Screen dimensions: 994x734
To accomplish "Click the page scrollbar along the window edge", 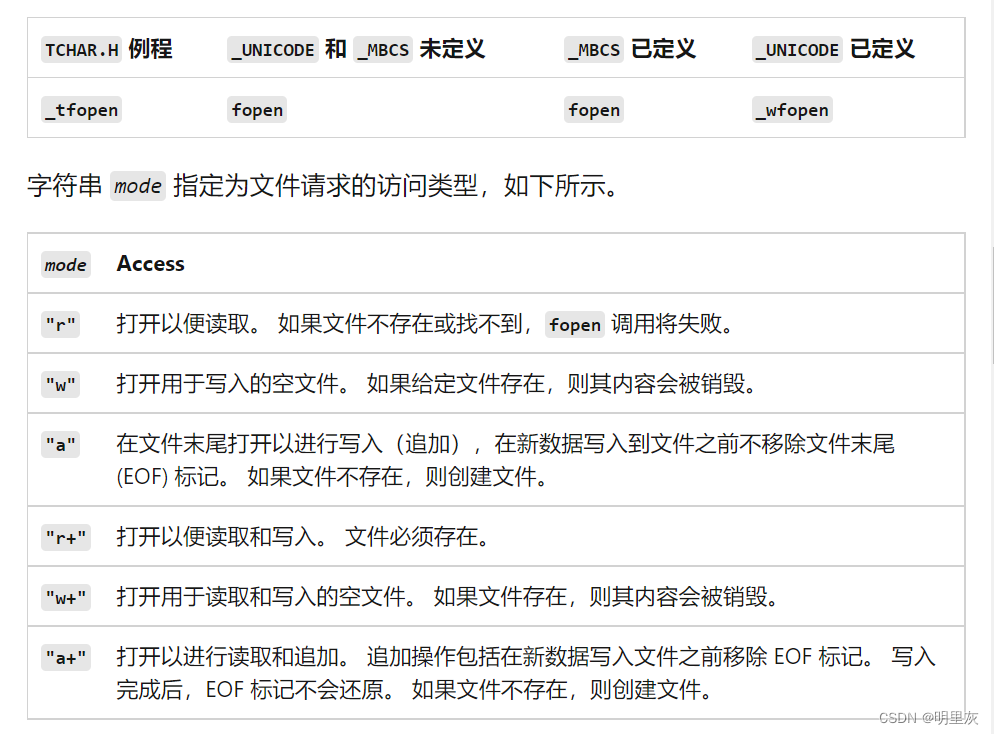I will click(x=991, y=304).
